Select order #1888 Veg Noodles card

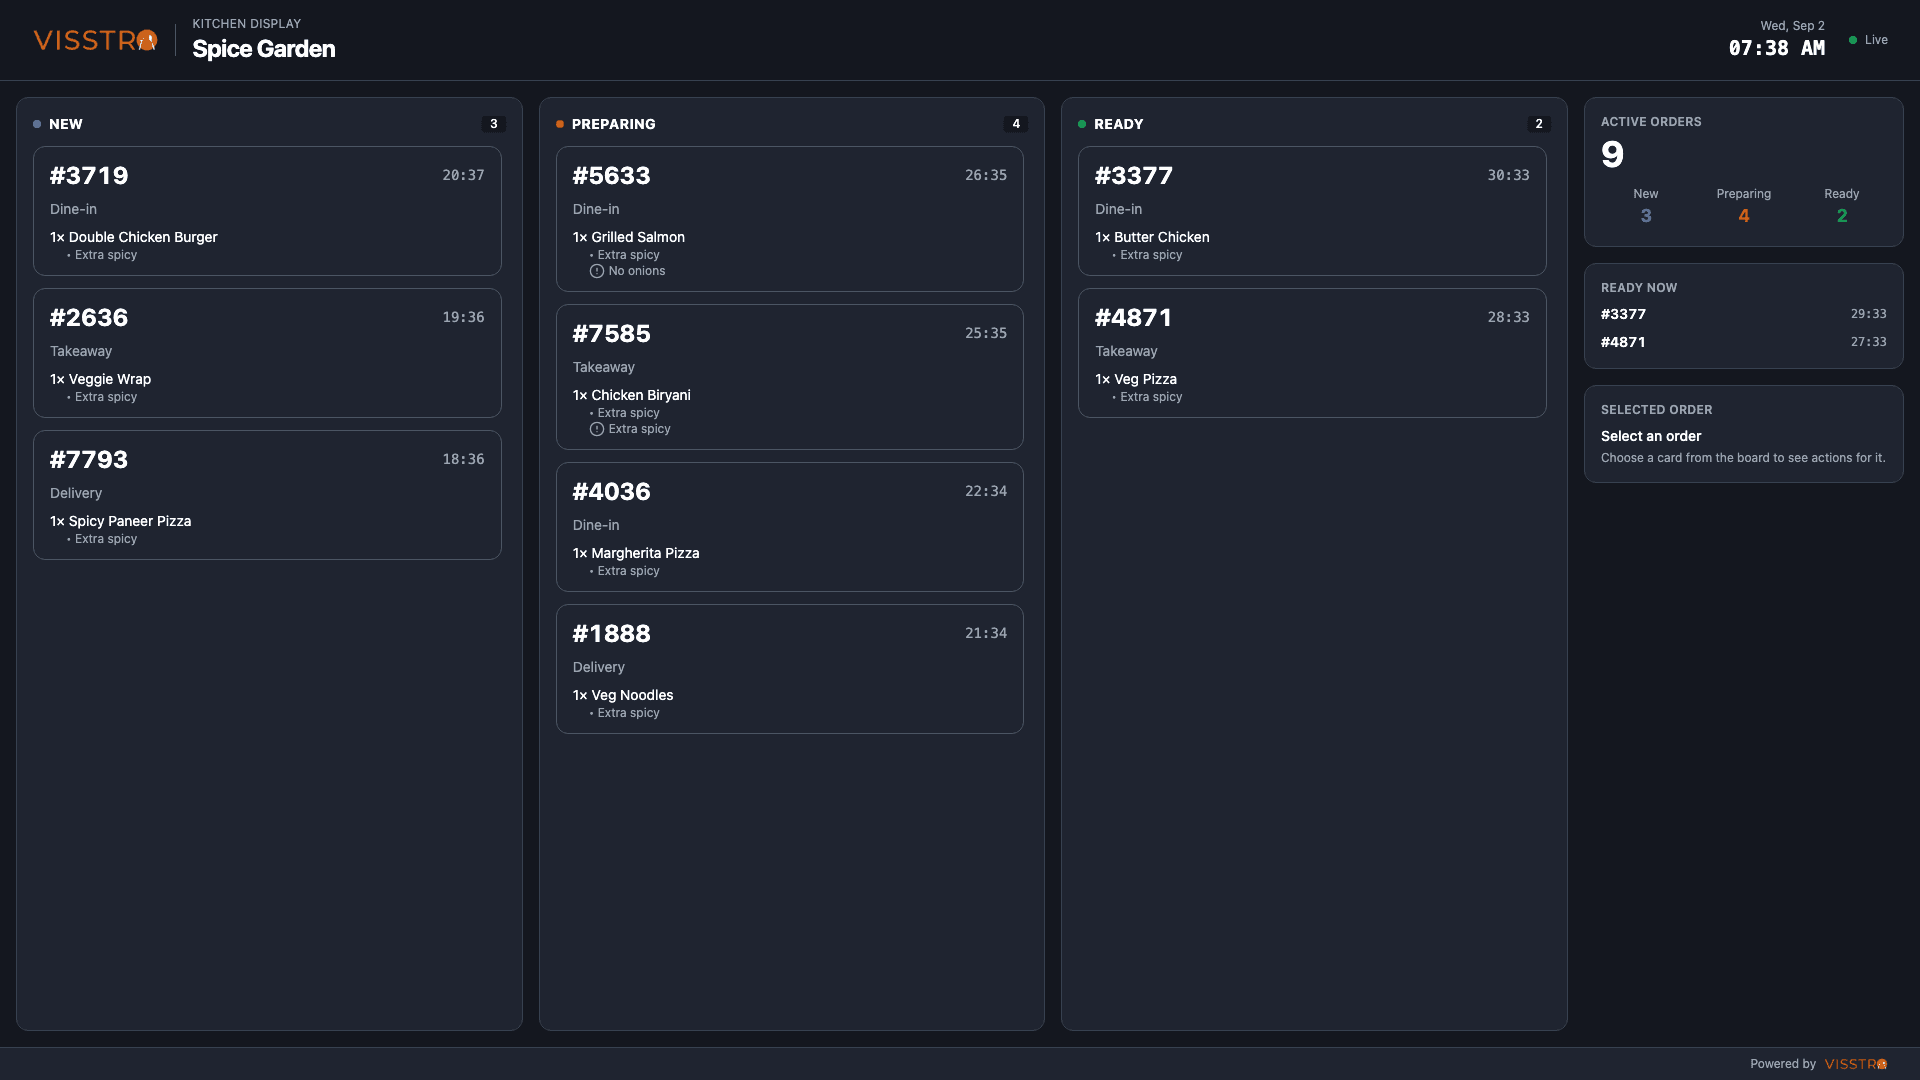pyautogui.click(x=789, y=669)
